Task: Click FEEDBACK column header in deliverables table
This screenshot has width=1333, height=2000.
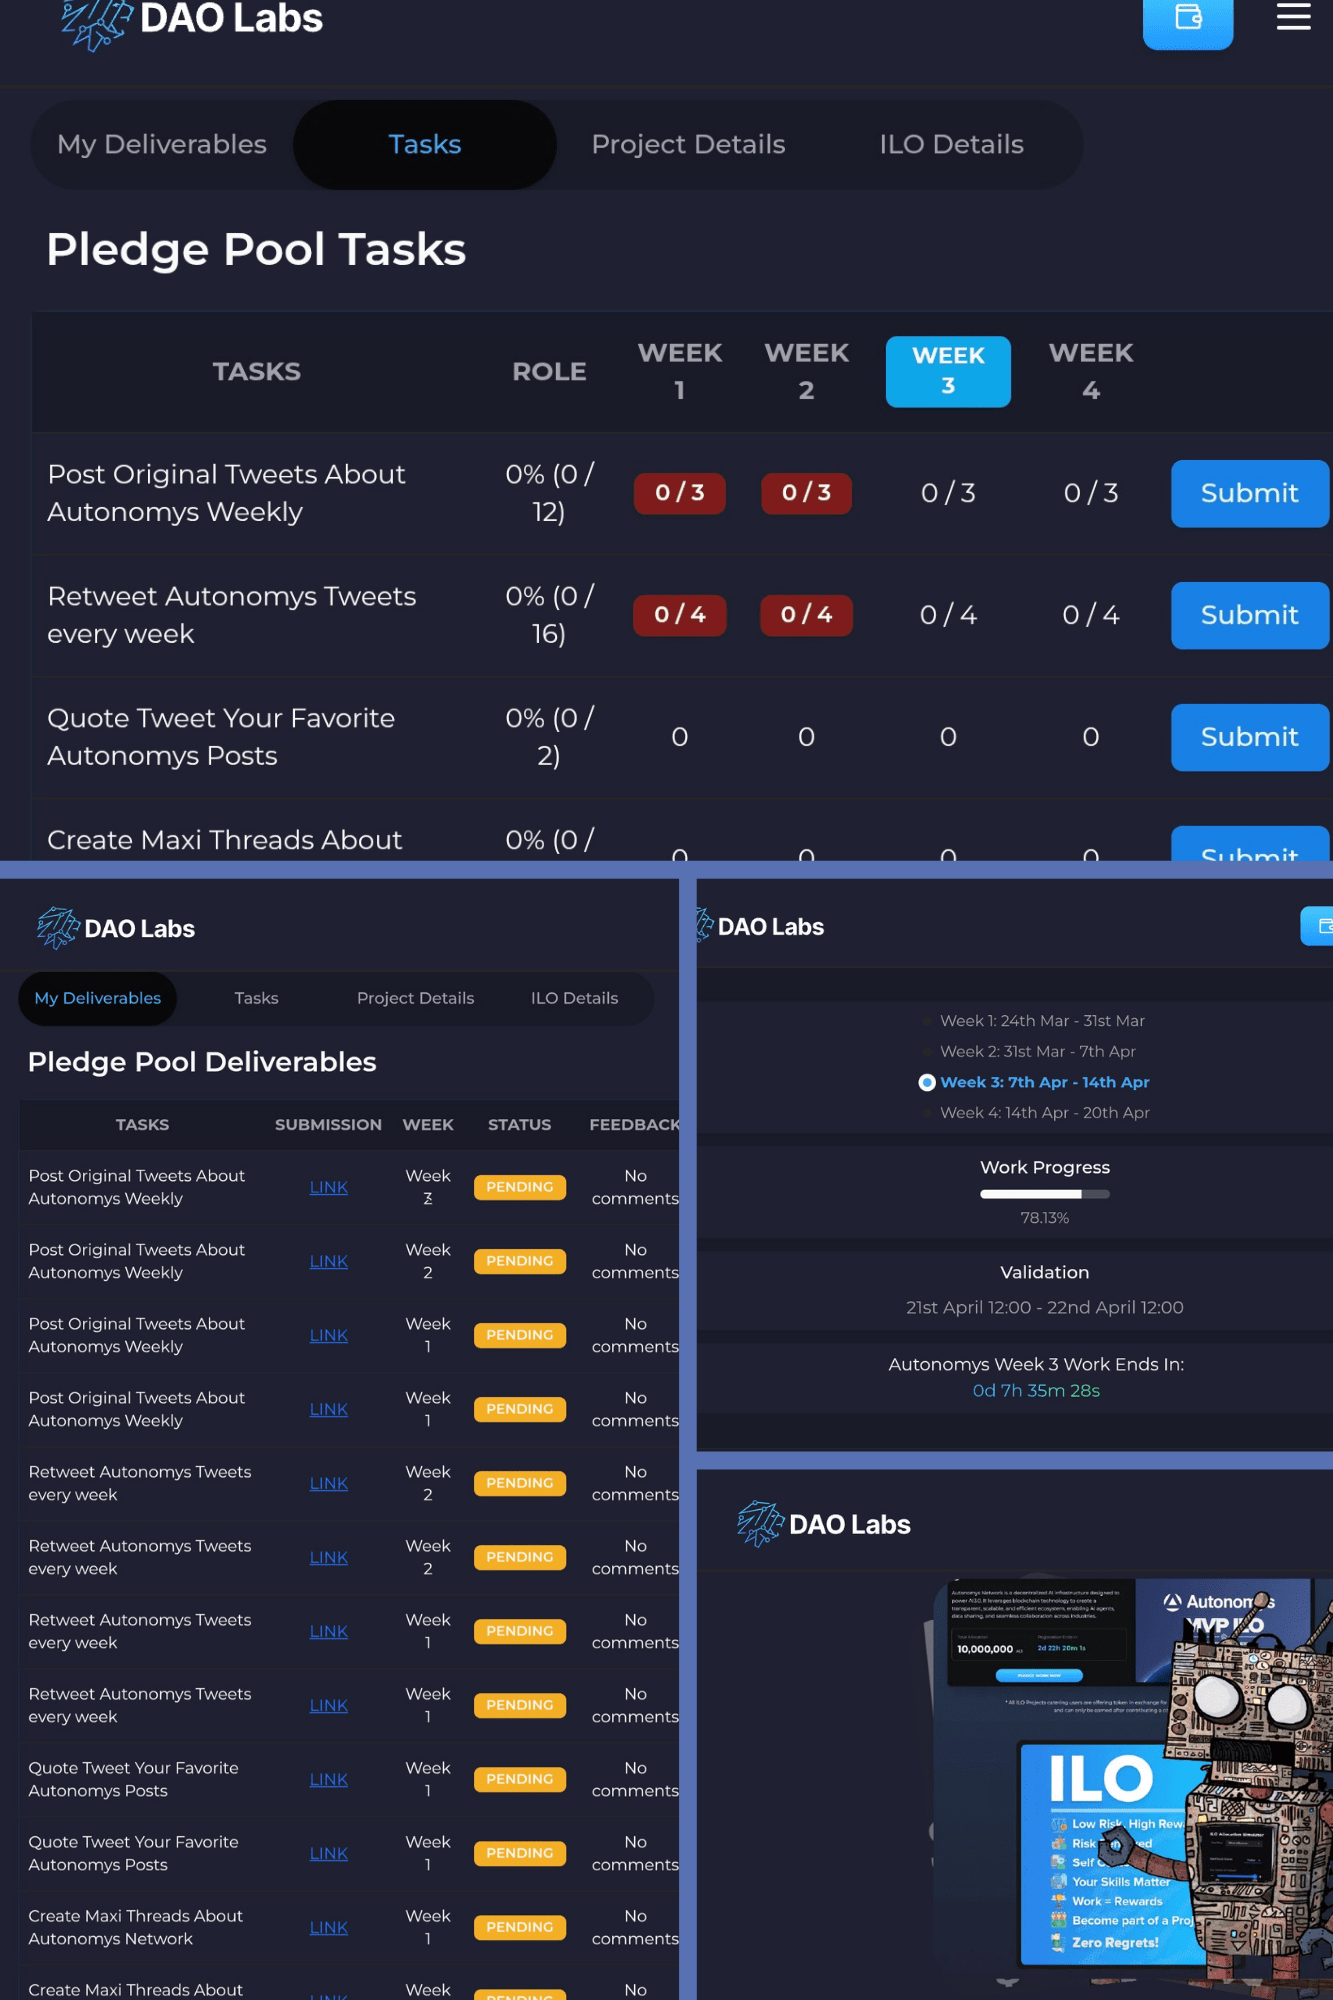Action: click(x=634, y=1125)
